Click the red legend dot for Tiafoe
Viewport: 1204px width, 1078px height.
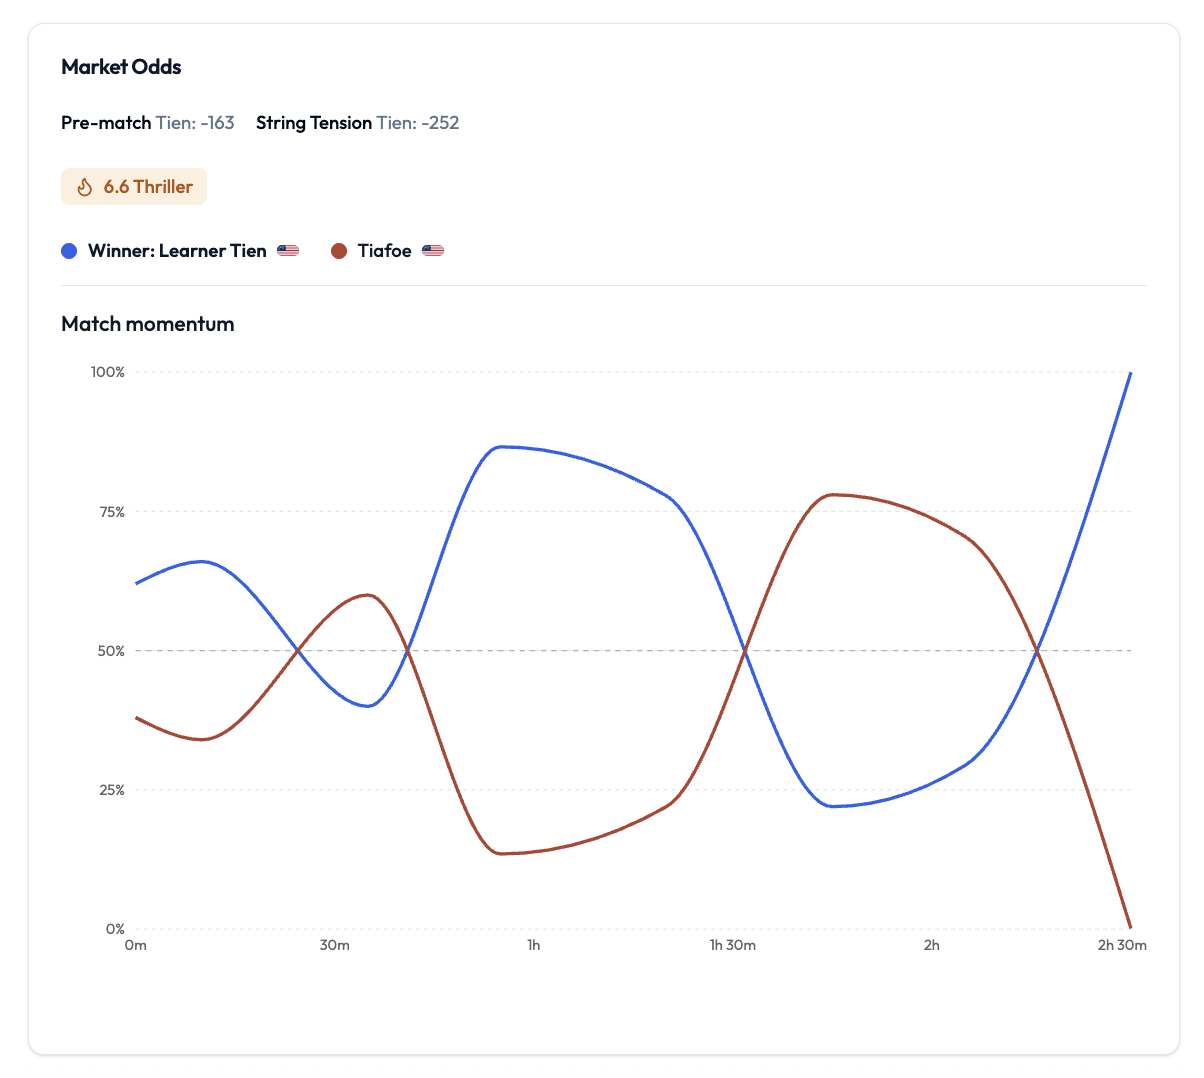coord(339,251)
